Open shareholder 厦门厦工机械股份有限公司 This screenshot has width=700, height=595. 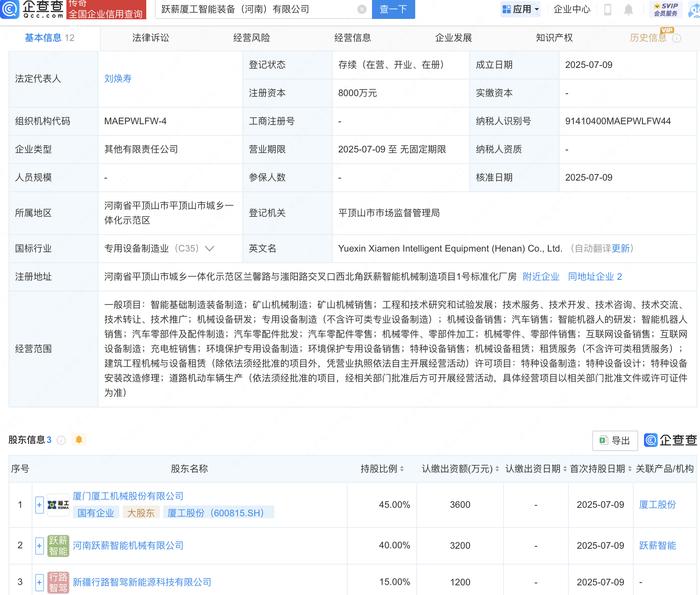tap(128, 496)
